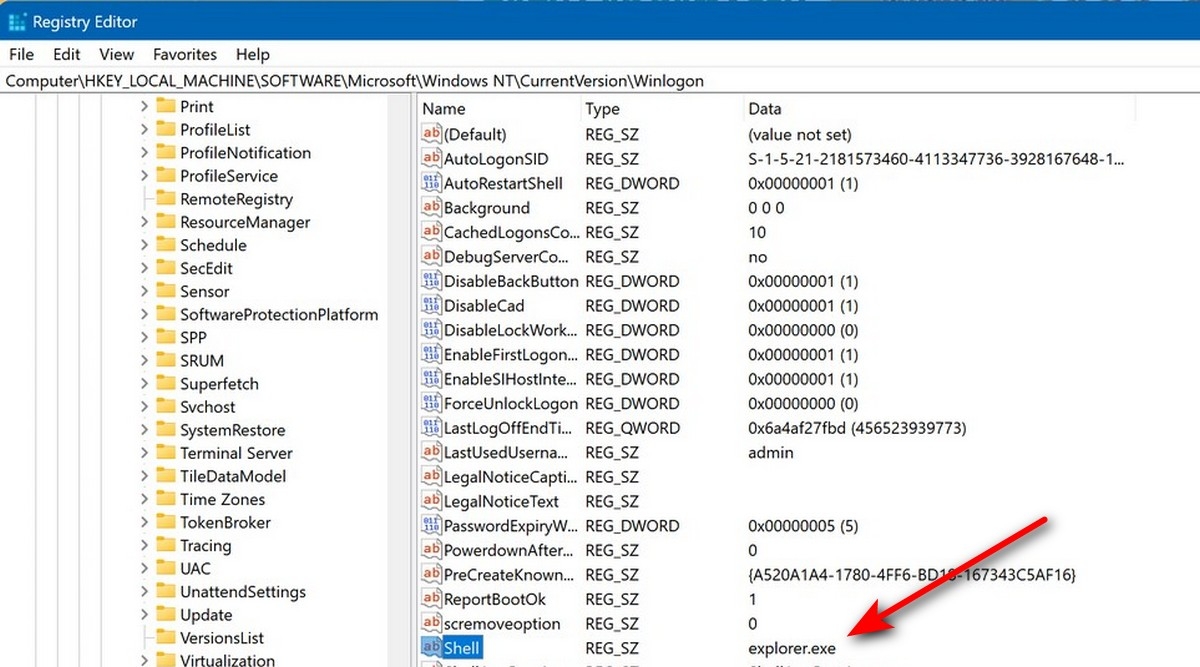Click the ForceUnlockLogon DWORD icon
The height and width of the screenshot is (667, 1200).
(432, 403)
